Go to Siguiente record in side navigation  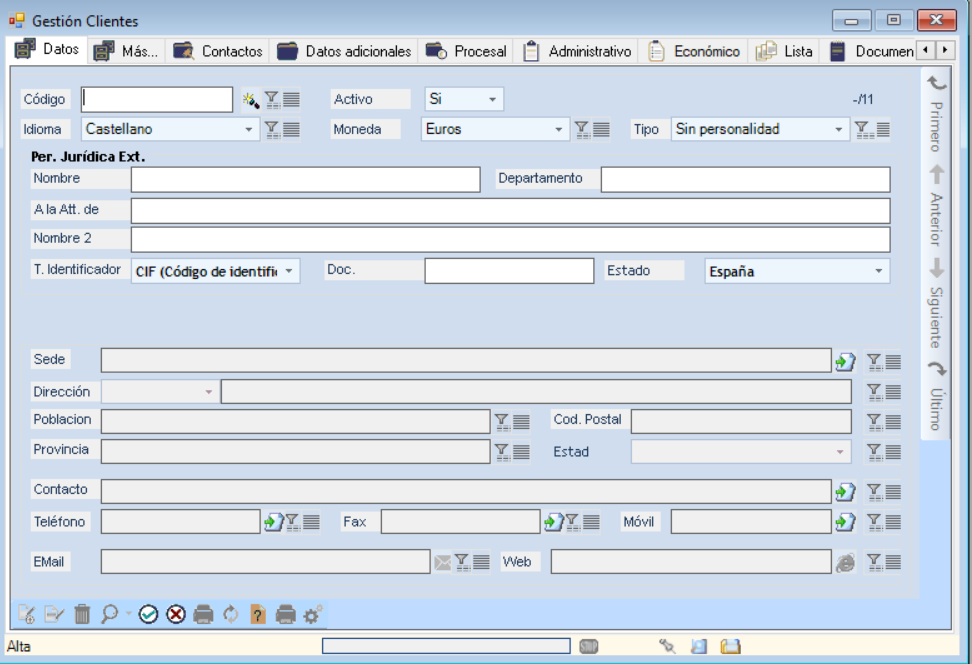[x=936, y=302]
